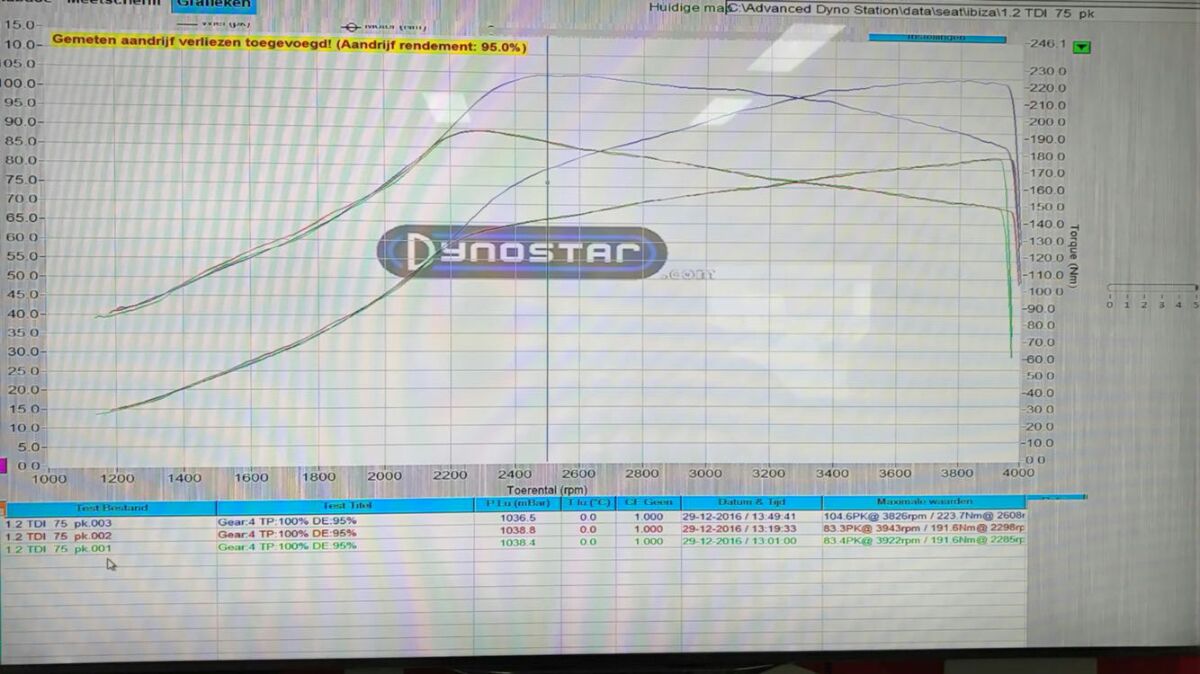Click the air pressure value 1038.4
This screenshot has height=674, width=1200.
[x=518, y=542]
